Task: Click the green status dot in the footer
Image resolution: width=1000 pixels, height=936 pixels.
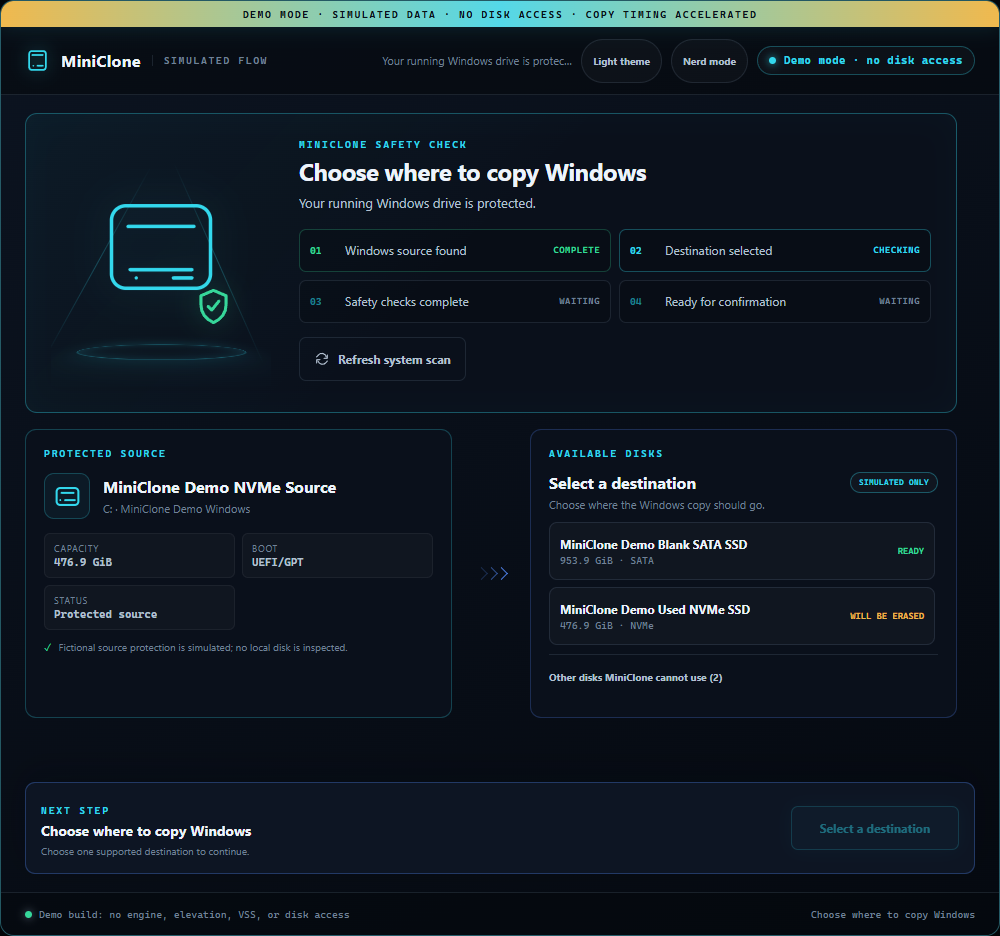Action: click(28, 914)
